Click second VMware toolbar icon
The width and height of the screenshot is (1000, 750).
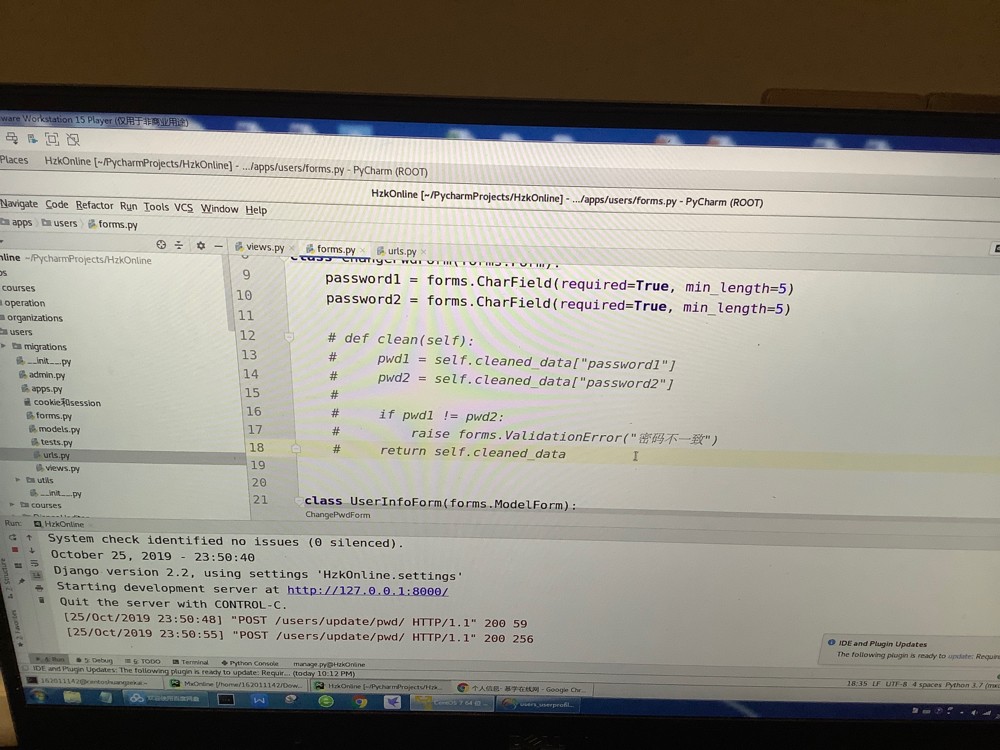(32, 138)
